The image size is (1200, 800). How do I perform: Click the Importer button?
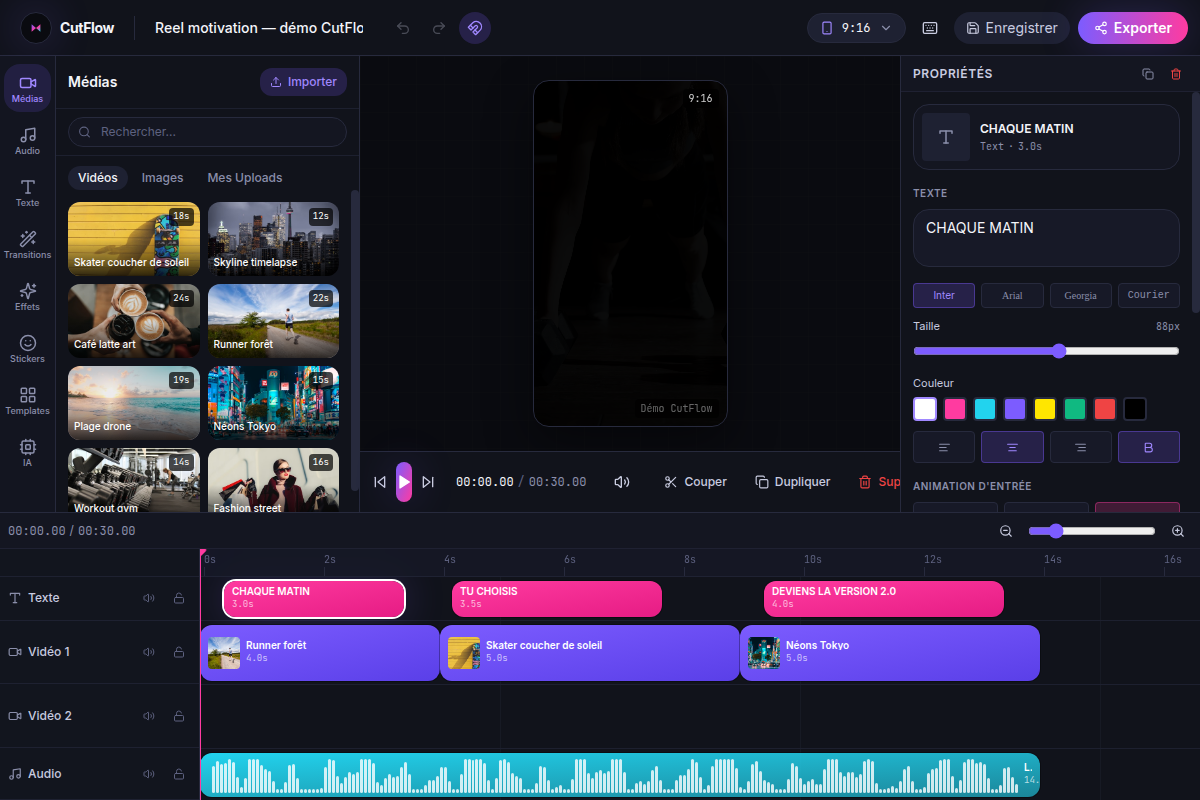(303, 82)
